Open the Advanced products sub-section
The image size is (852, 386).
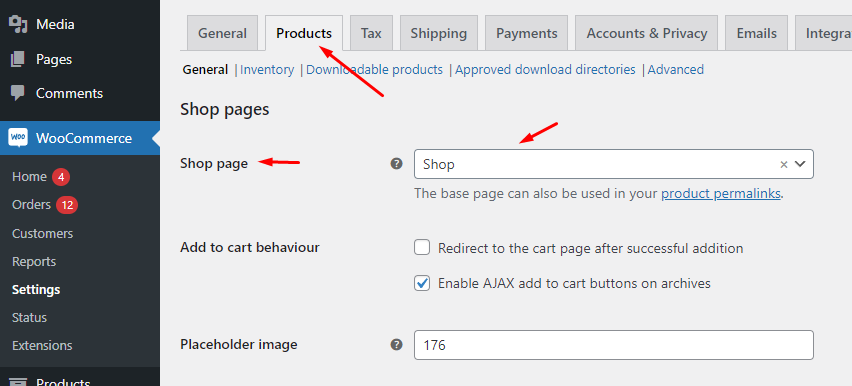tap(675, 70)
